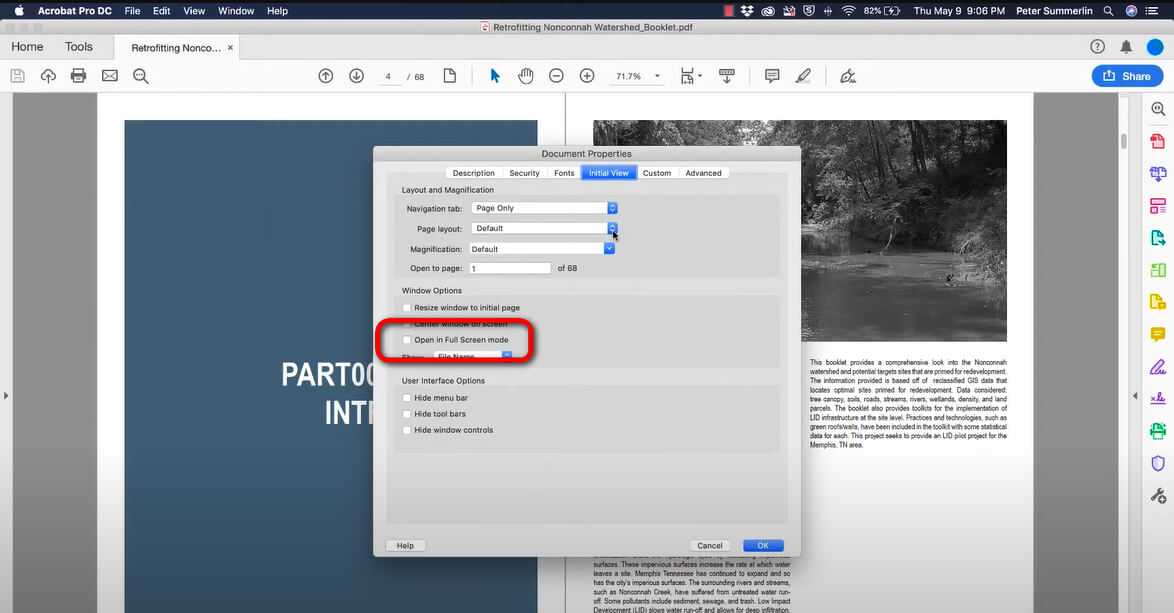The image size is (1174, 613).
Task: Select the Selection arrow tool
Action: tap(495, 75)
